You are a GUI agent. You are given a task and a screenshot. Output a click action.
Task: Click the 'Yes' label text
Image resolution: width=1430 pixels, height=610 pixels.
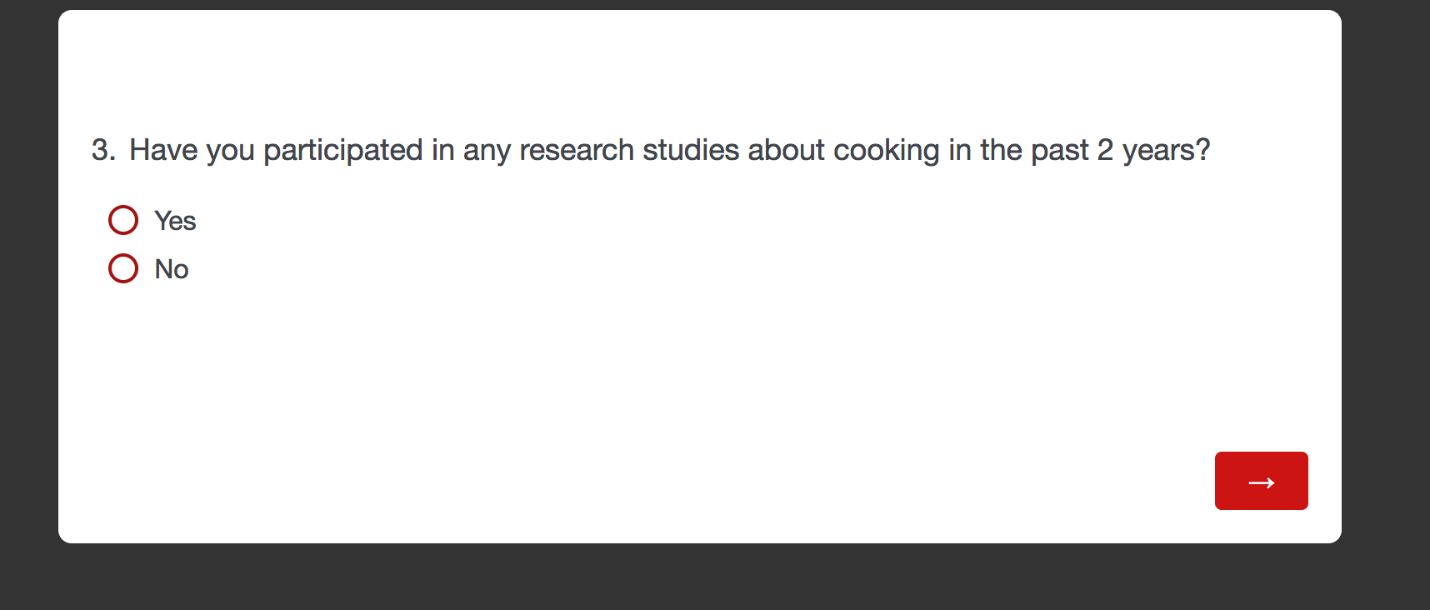(175, 221)
